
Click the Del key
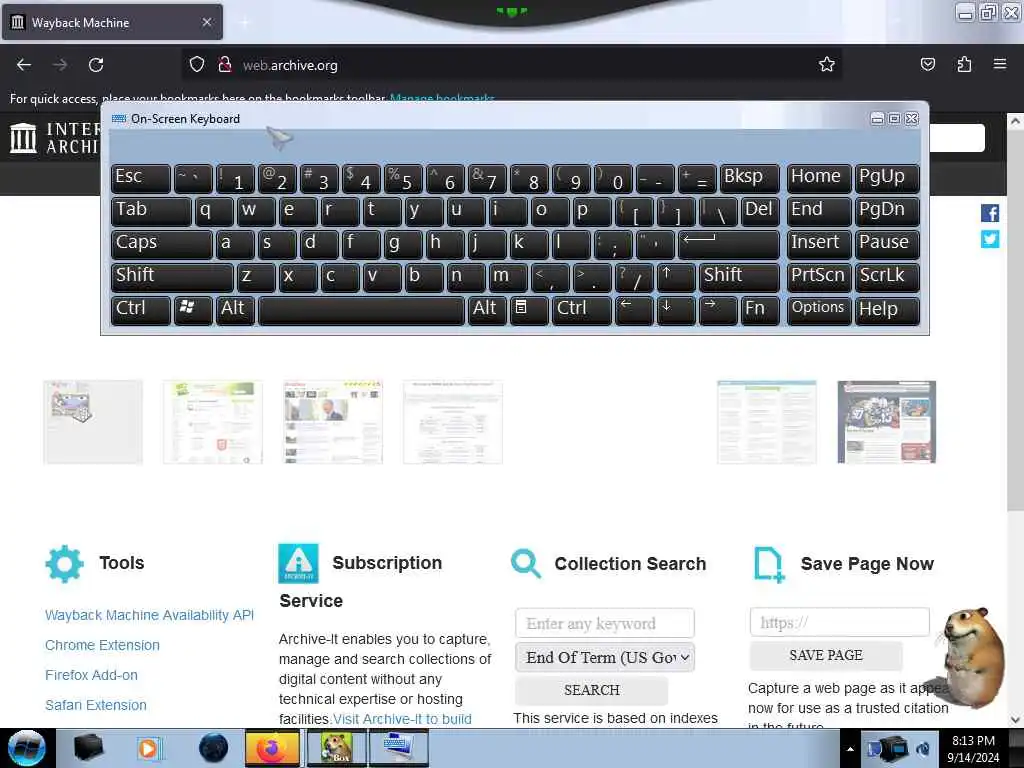(x=760, y=211)
